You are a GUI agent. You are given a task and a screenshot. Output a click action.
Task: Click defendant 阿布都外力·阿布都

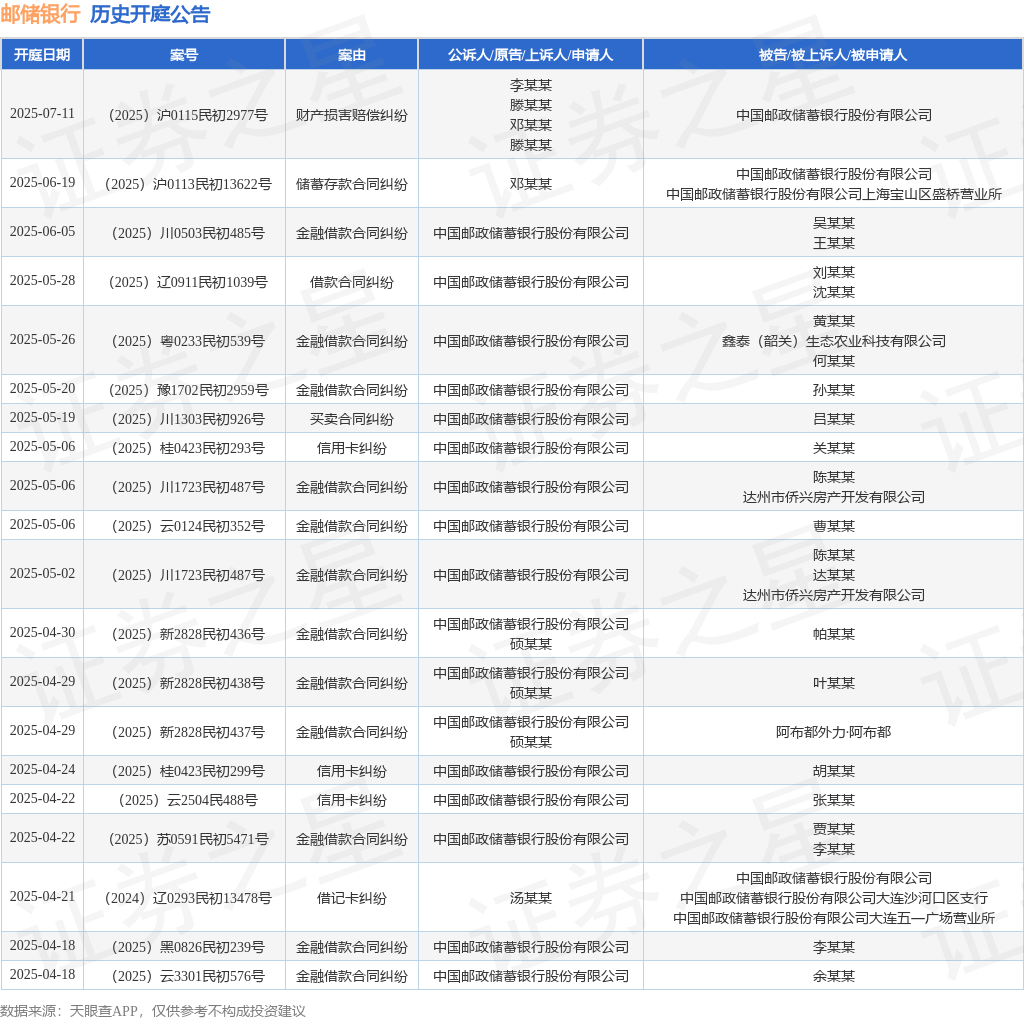click(x=833, y=731)
